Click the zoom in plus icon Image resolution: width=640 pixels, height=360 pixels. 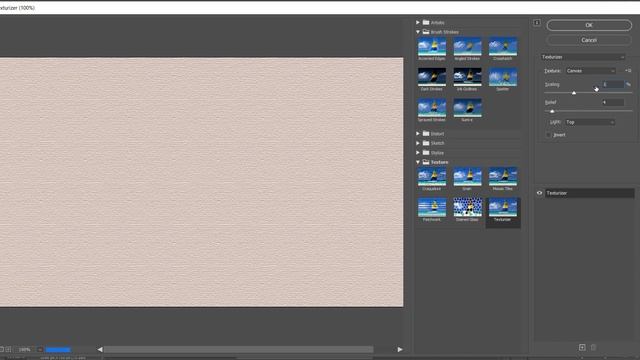(x=8, y=349)
